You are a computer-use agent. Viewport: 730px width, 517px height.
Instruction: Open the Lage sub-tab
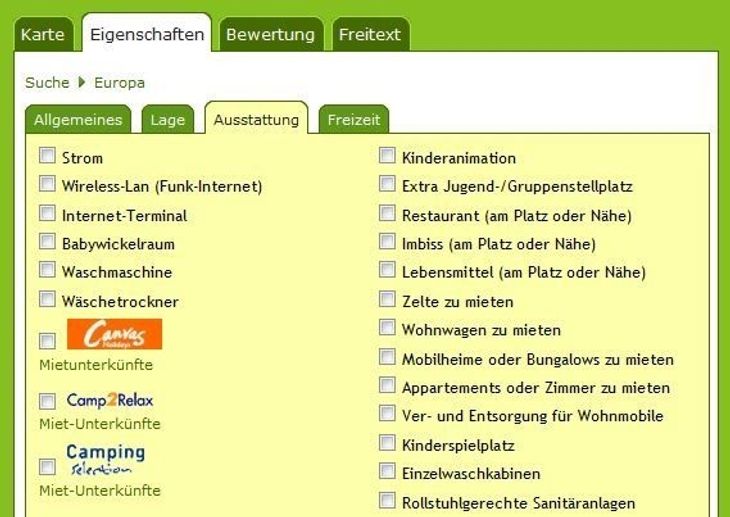pos(168,120)
